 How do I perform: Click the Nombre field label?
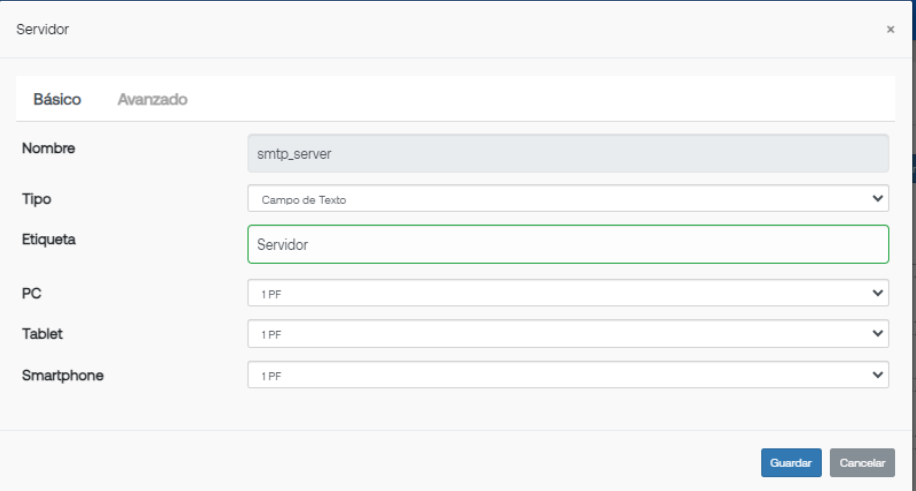[48, 148]
